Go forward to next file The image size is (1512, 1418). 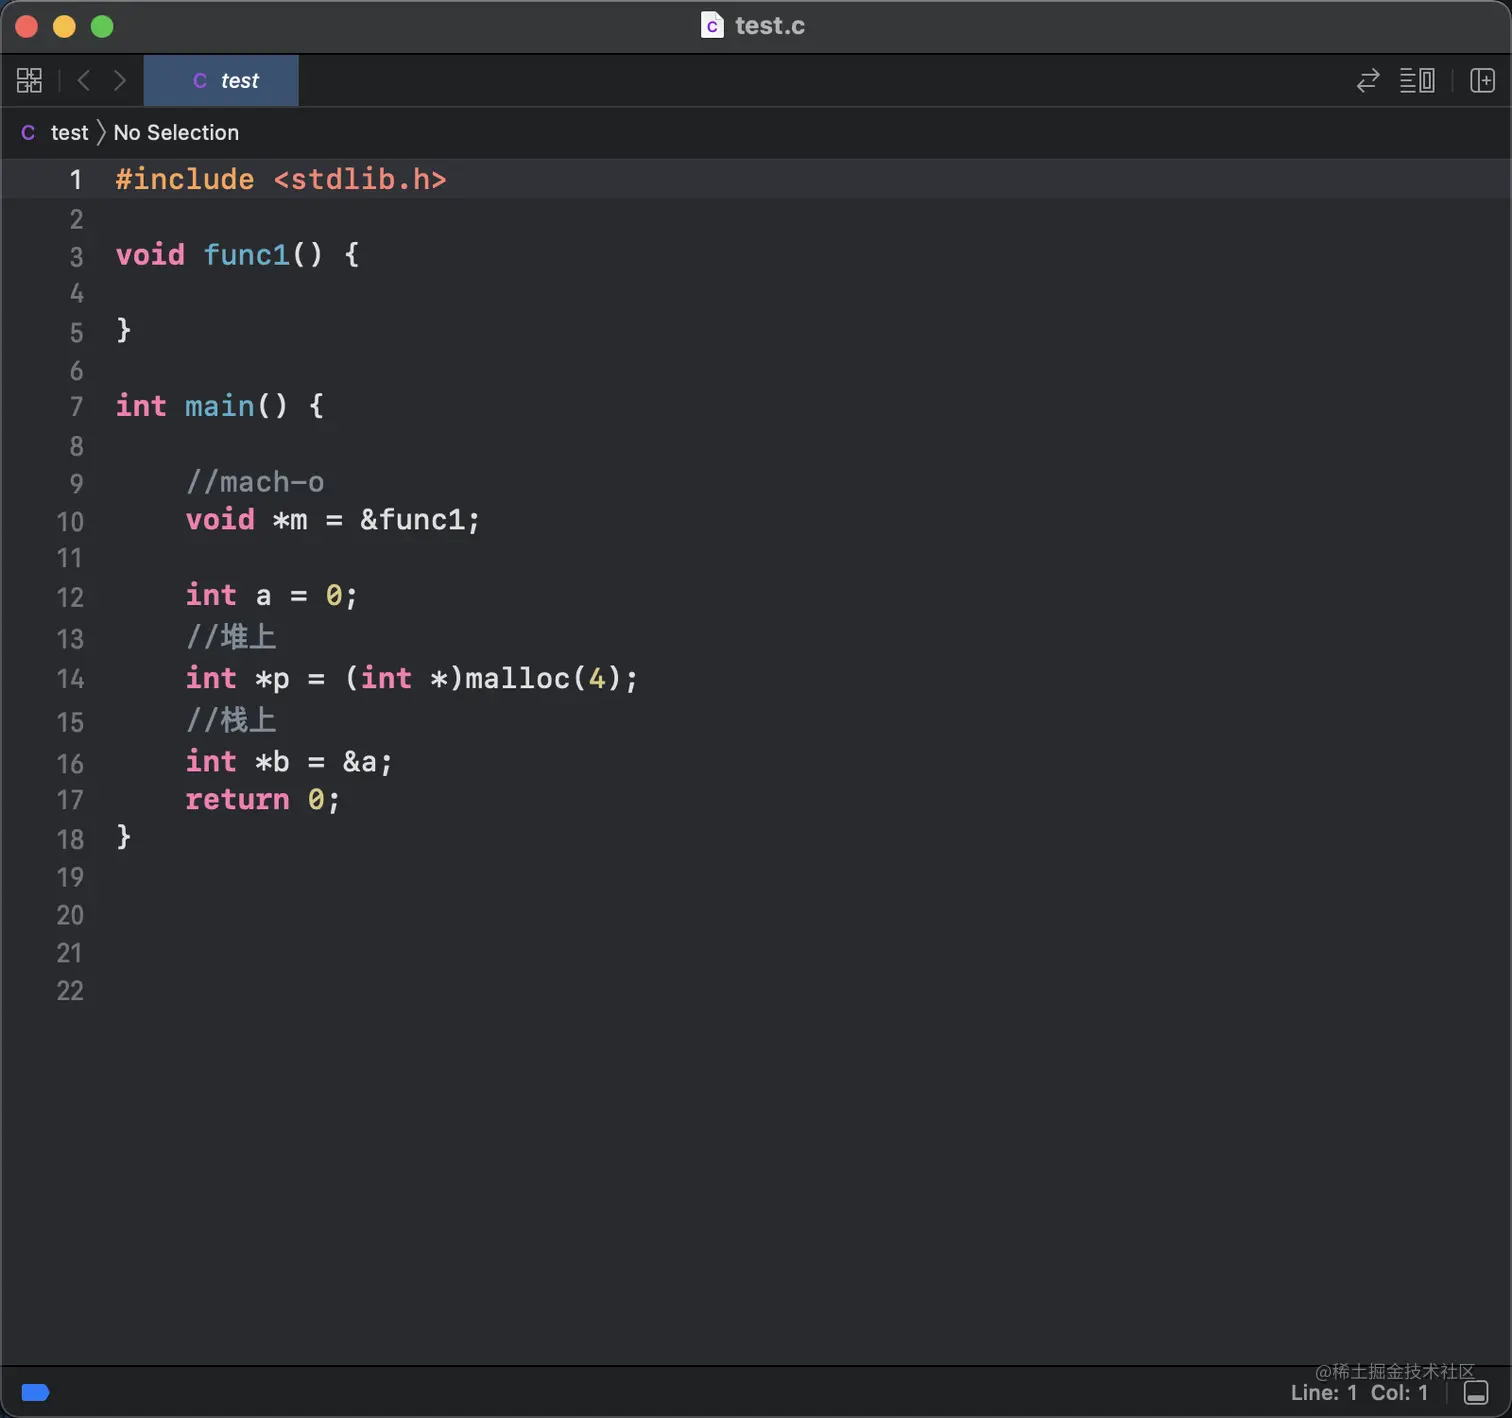(x=120, y=80)
